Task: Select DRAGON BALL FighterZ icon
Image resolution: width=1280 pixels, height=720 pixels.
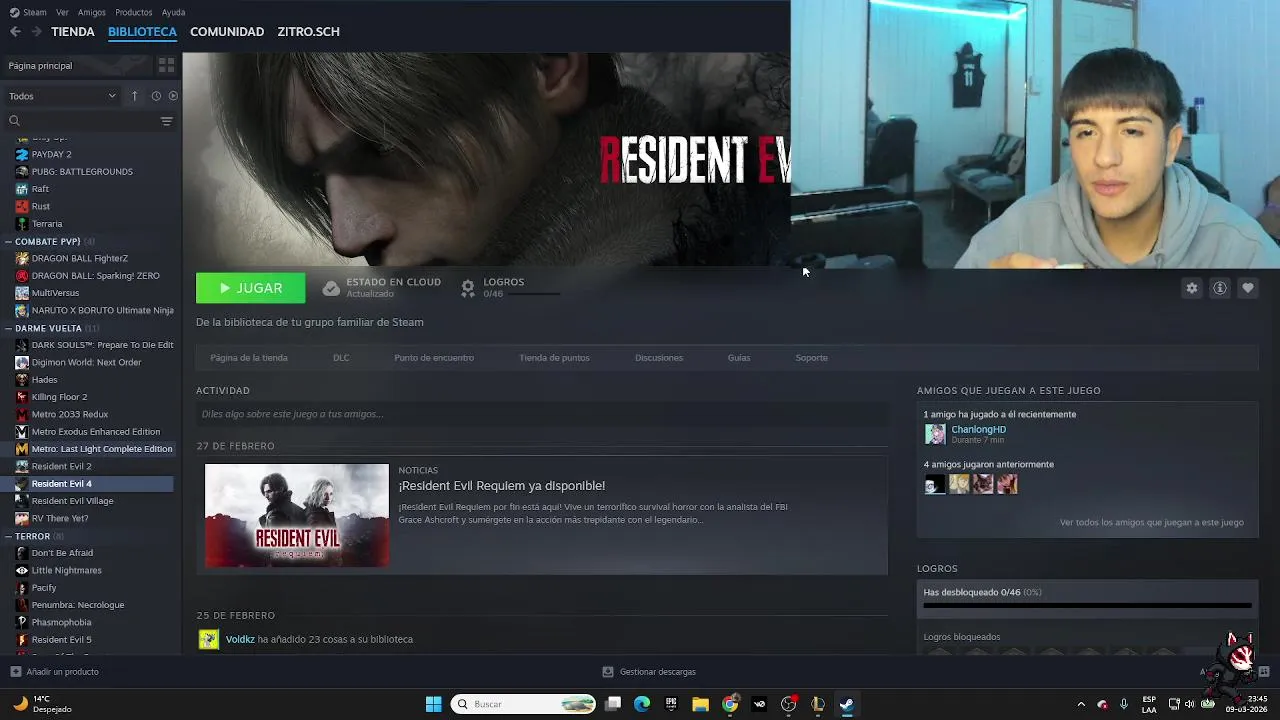Action: pyautogui.click(x=22, y=258)
